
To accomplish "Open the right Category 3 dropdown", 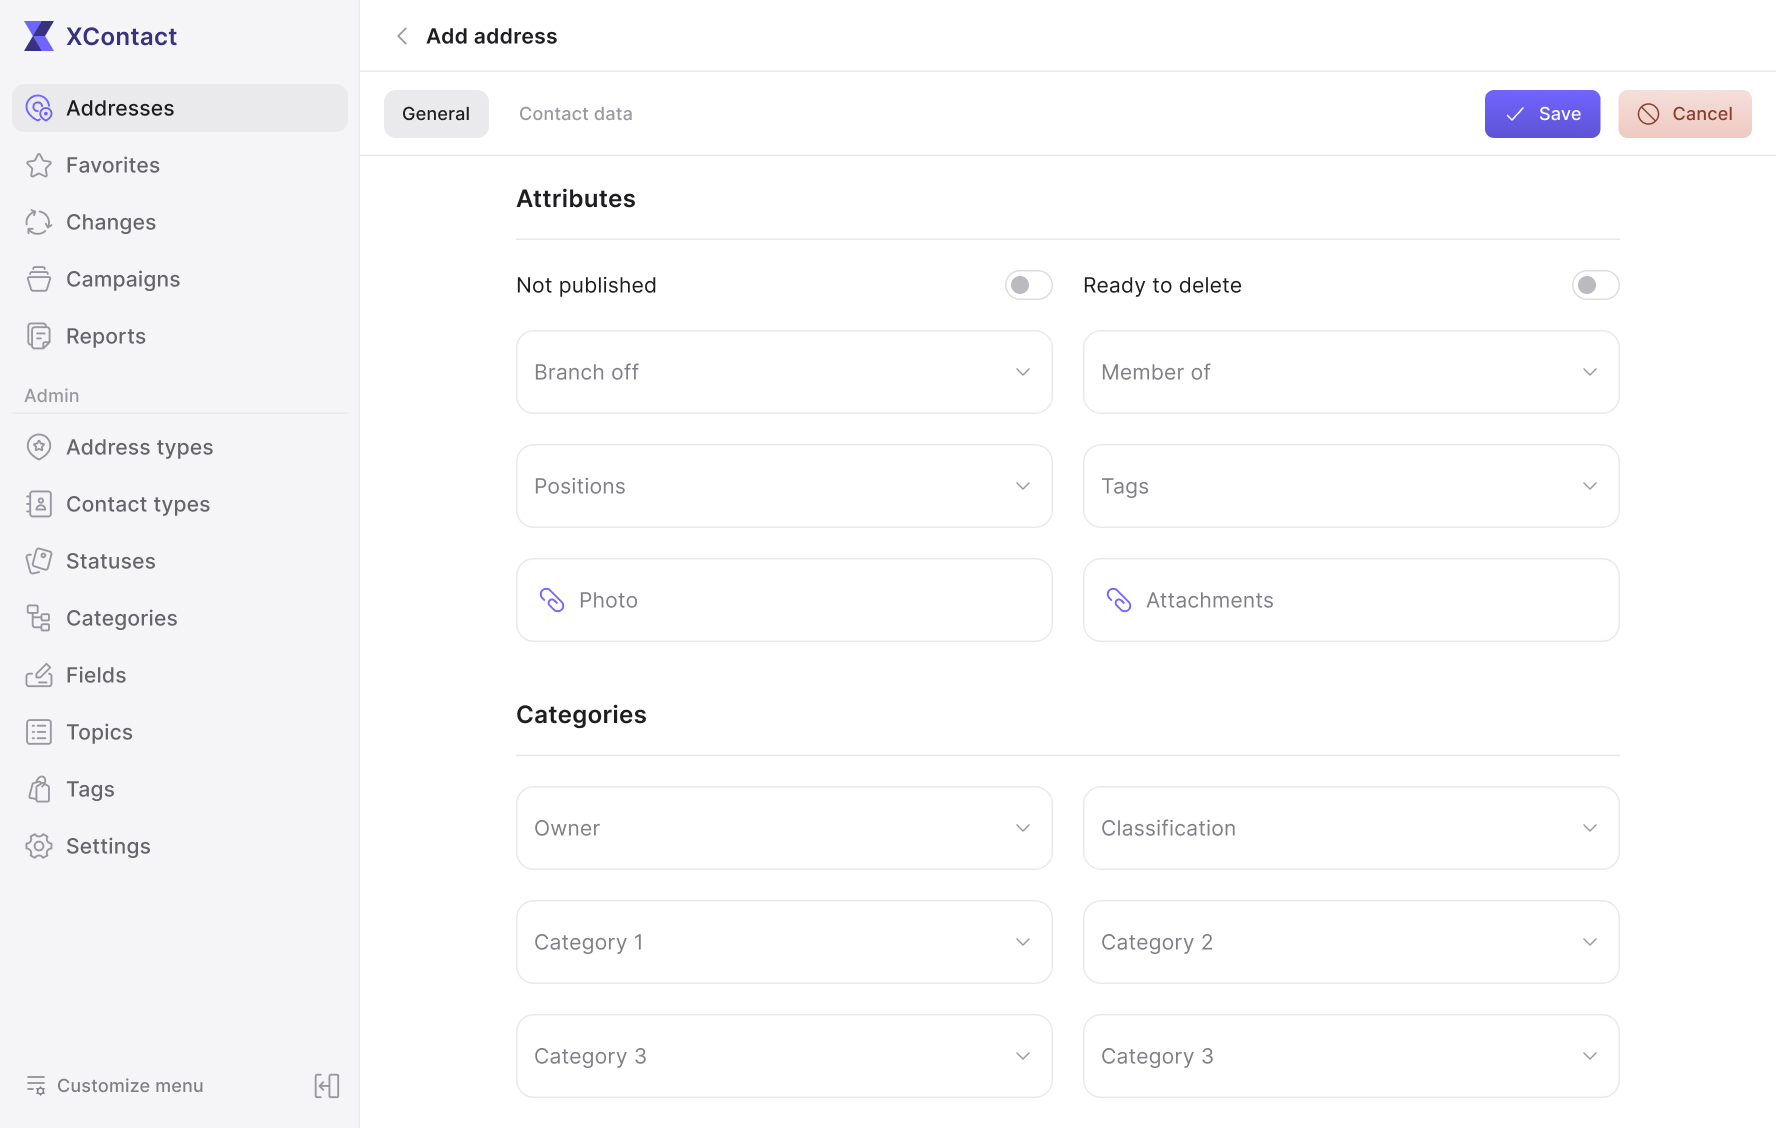I will click(1351, 1056).
